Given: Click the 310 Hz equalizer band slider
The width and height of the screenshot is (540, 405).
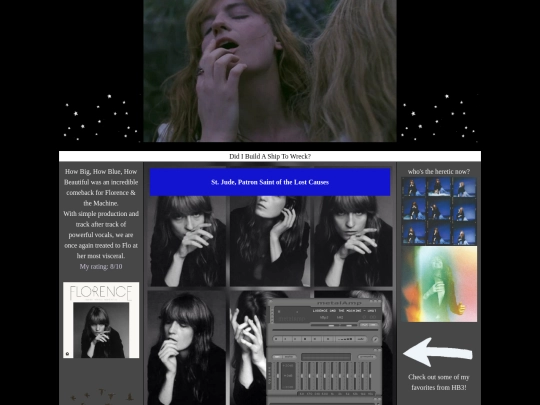Looking at the screenshot, I should click(x=317, y=376).
